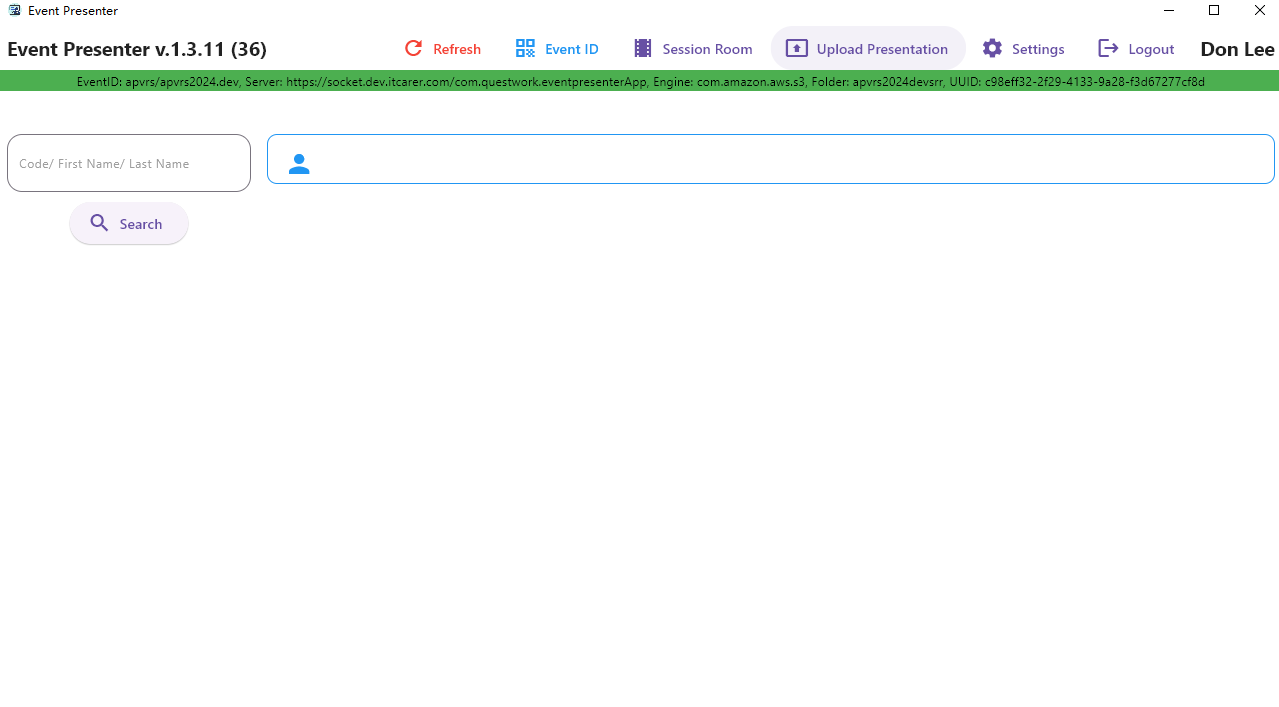The height and width of the screenshot is (707, 1279).
Task: Select the Upload Presentation text label
Action: [882, 49]
